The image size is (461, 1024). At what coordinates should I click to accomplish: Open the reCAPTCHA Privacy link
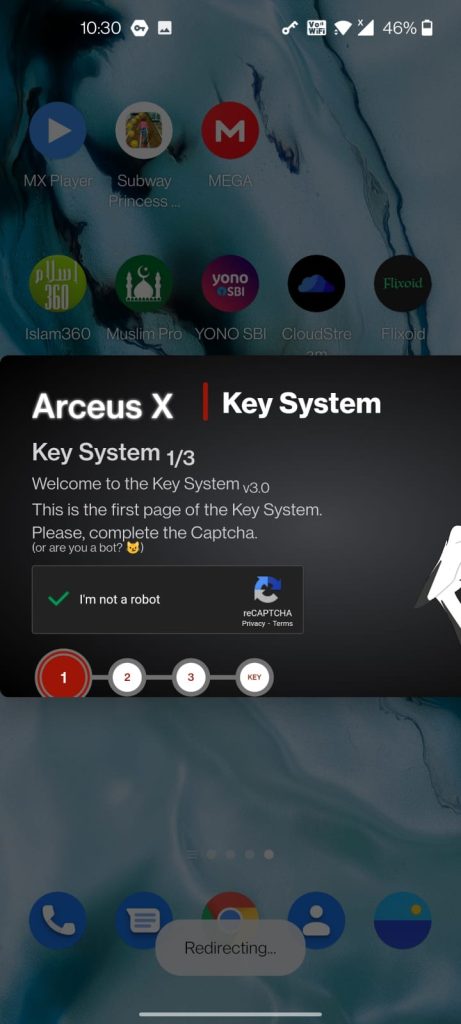point(253,624)
